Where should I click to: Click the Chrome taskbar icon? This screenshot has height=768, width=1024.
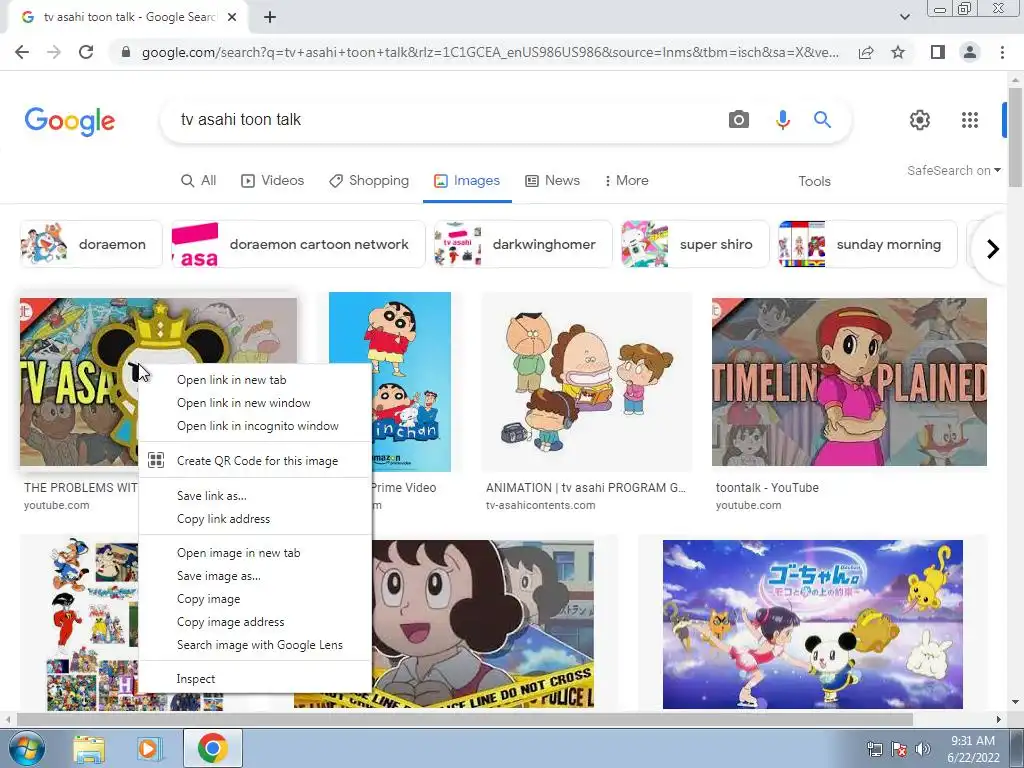pyautogui.click(x=213, y=748)
